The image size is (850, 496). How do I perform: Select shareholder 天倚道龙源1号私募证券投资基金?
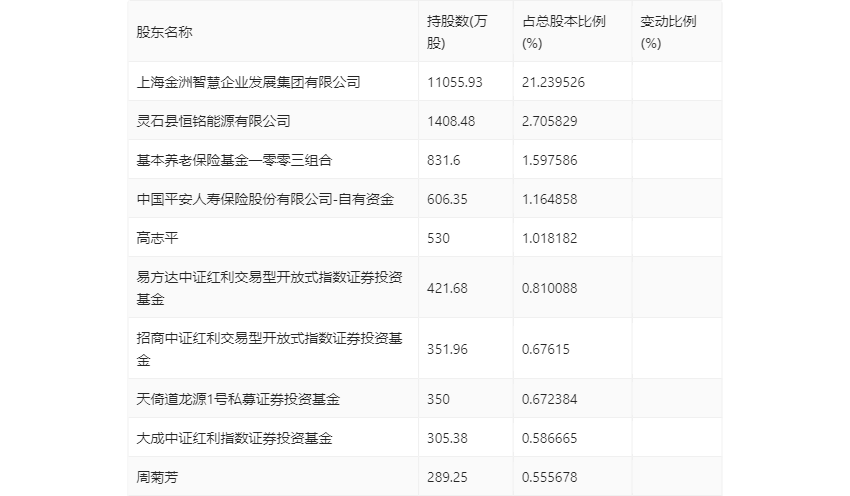(238, 399)
